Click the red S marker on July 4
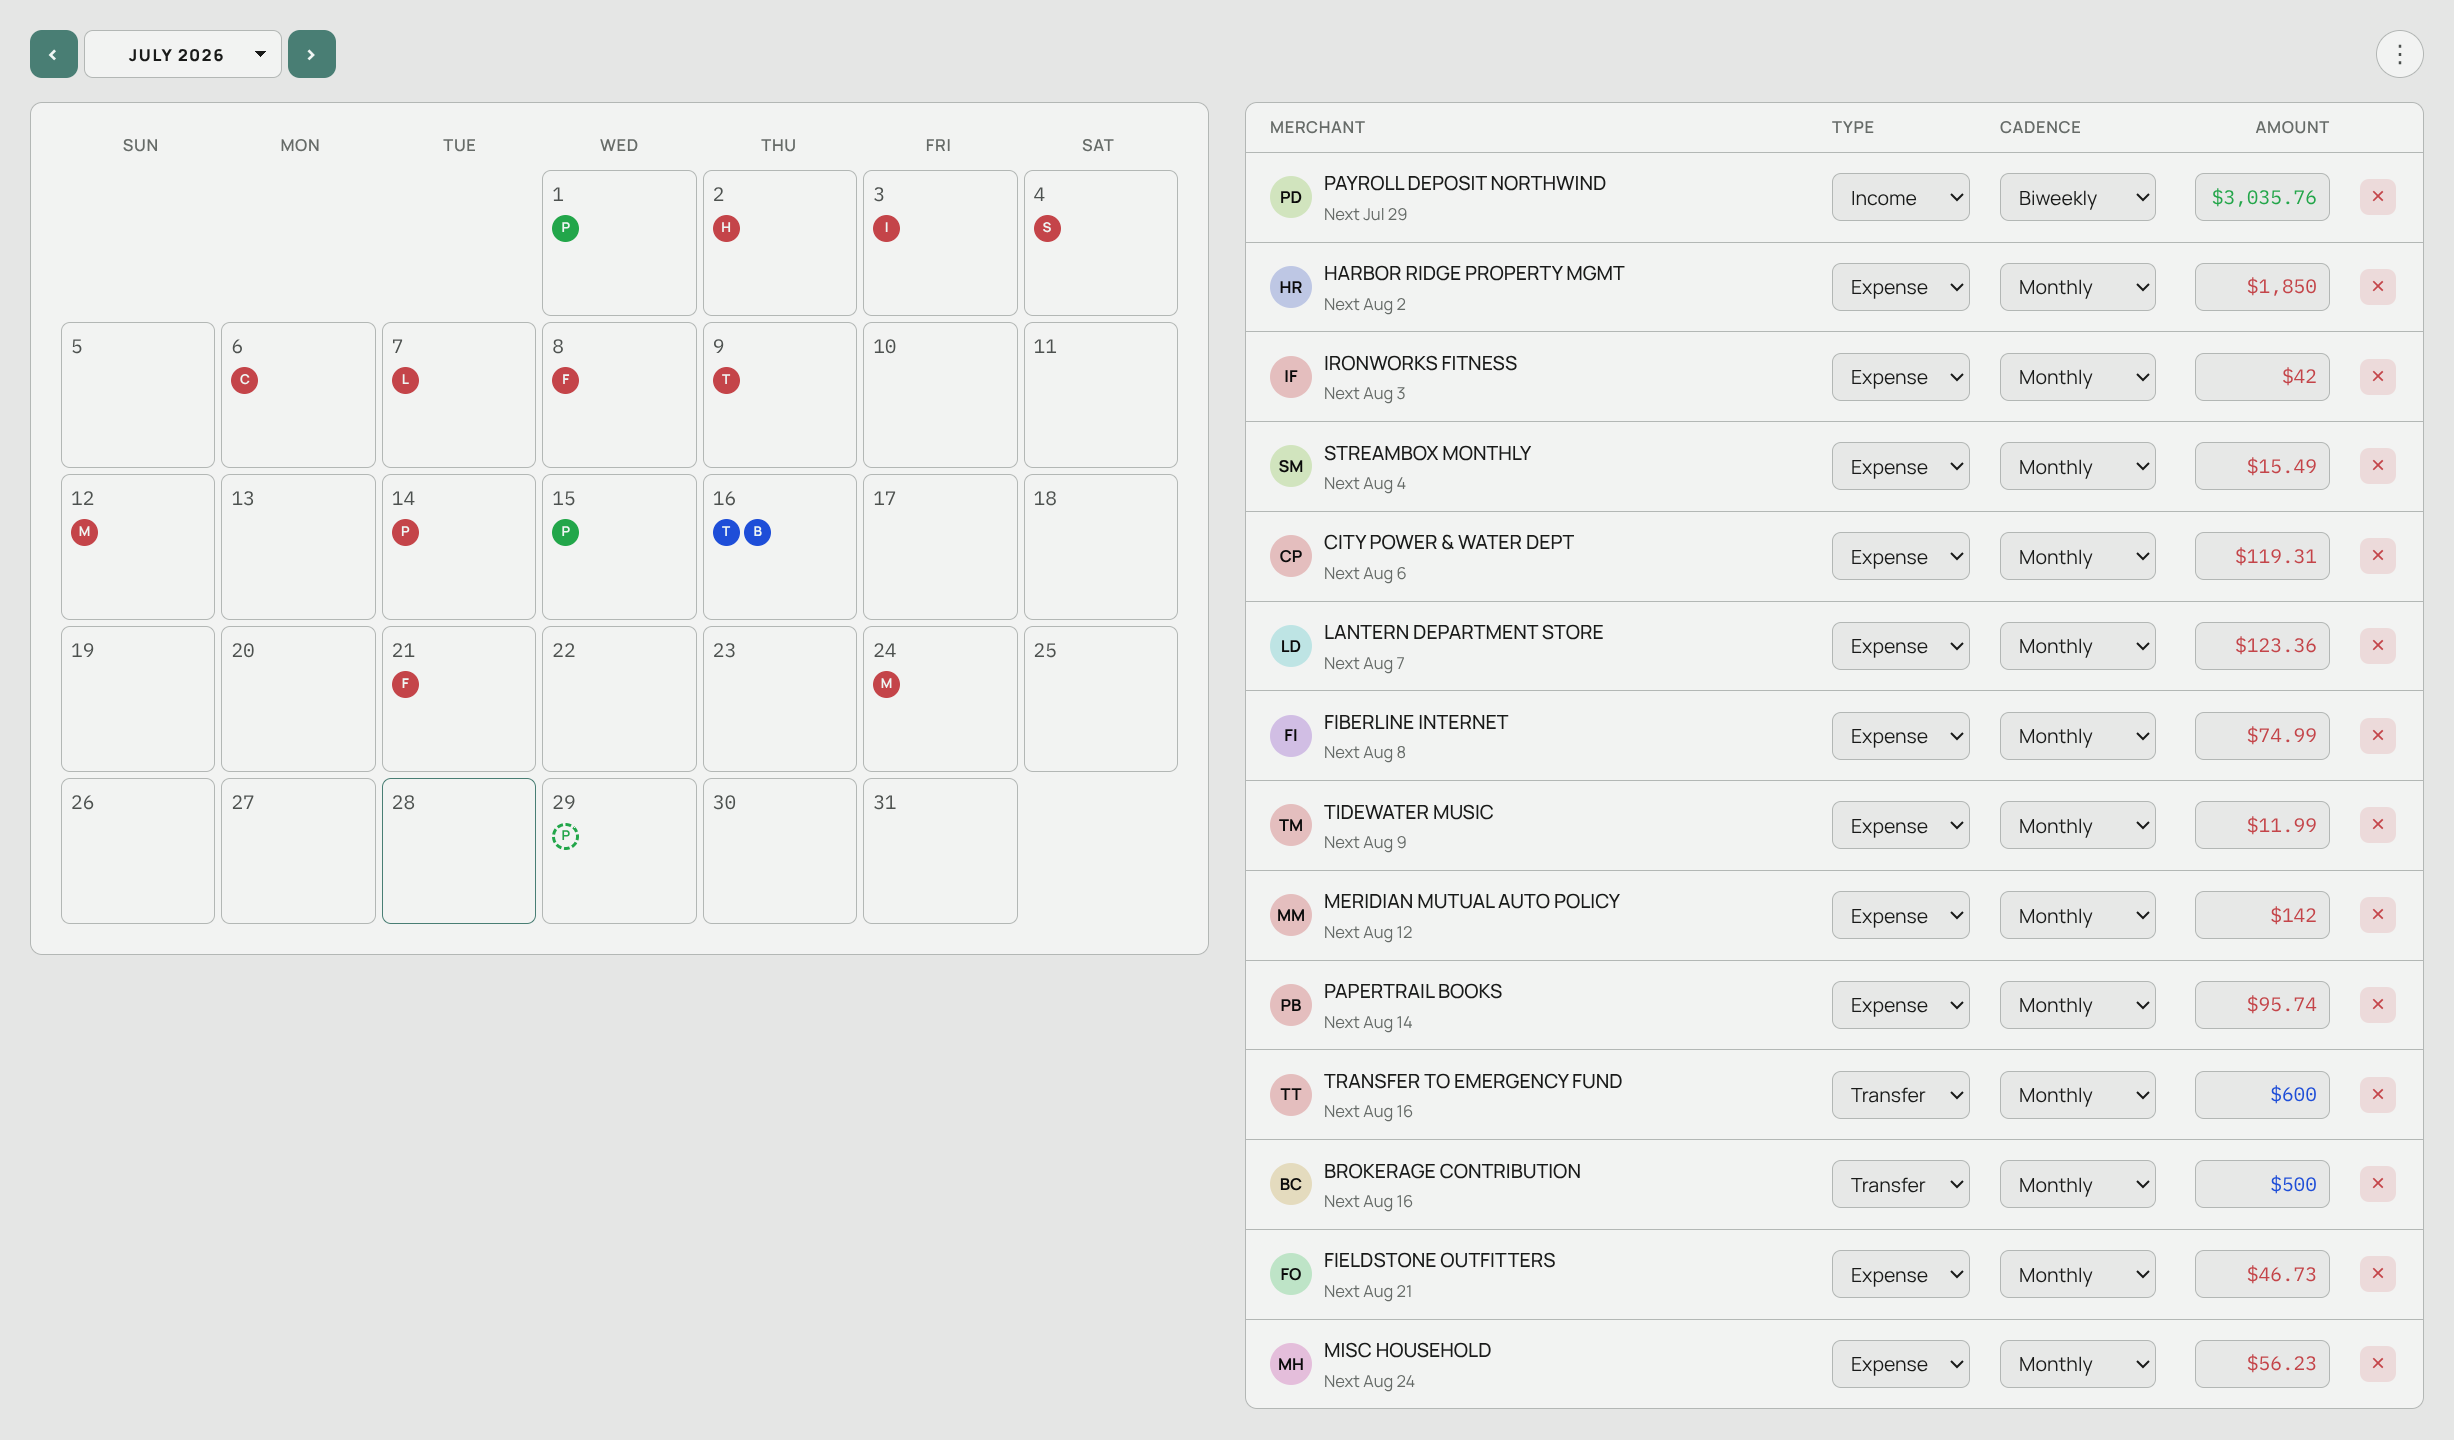2454x1440 pixels. 1047,228
